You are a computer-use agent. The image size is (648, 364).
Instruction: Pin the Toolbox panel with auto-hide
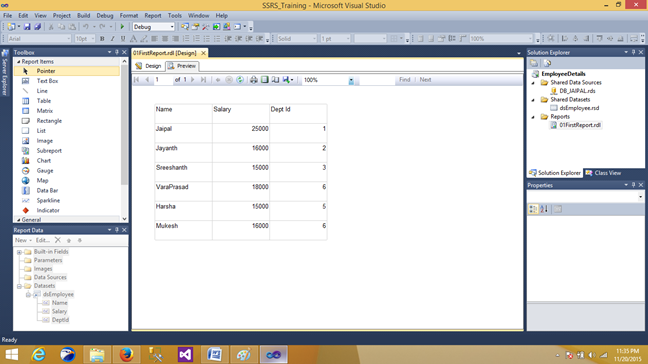click(117, 52)
